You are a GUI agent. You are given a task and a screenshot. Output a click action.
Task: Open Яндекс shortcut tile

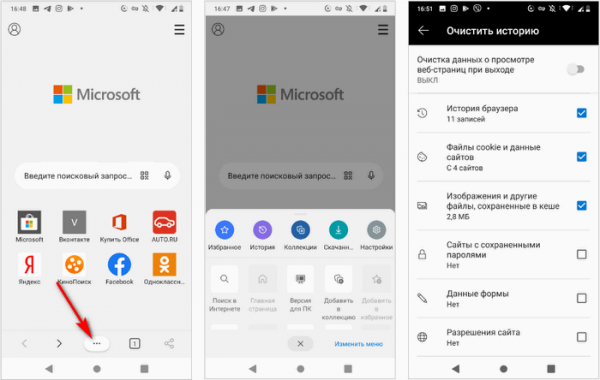point(29,269)
